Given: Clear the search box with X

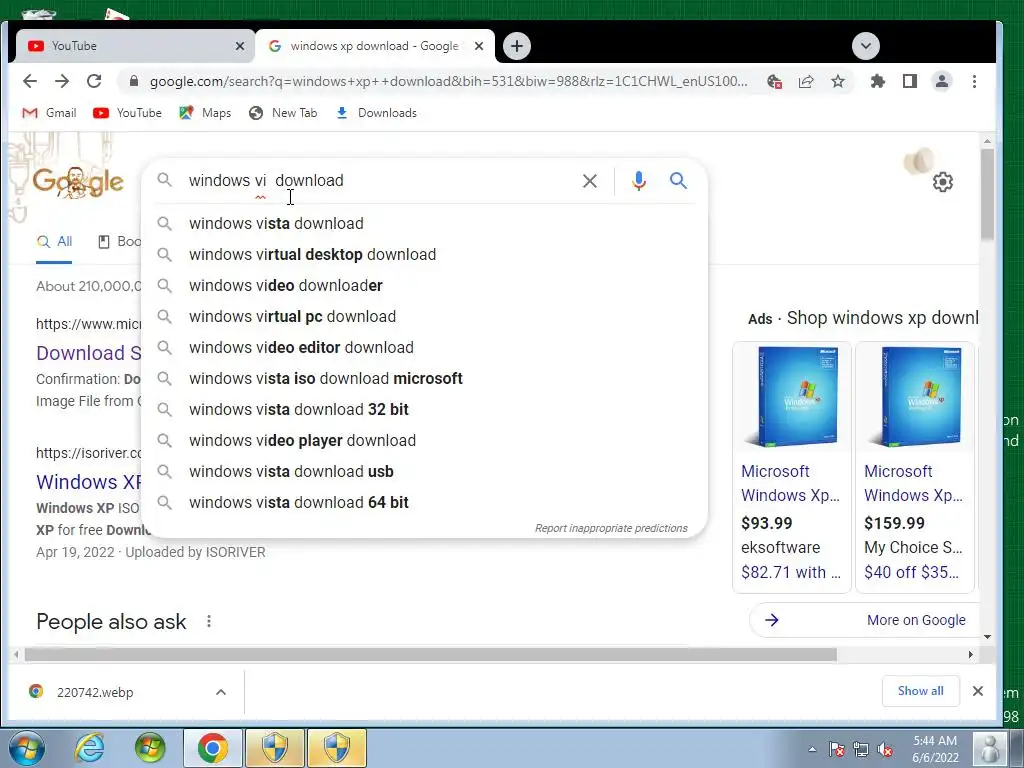Looking at the screenshot, I should 590,181.
